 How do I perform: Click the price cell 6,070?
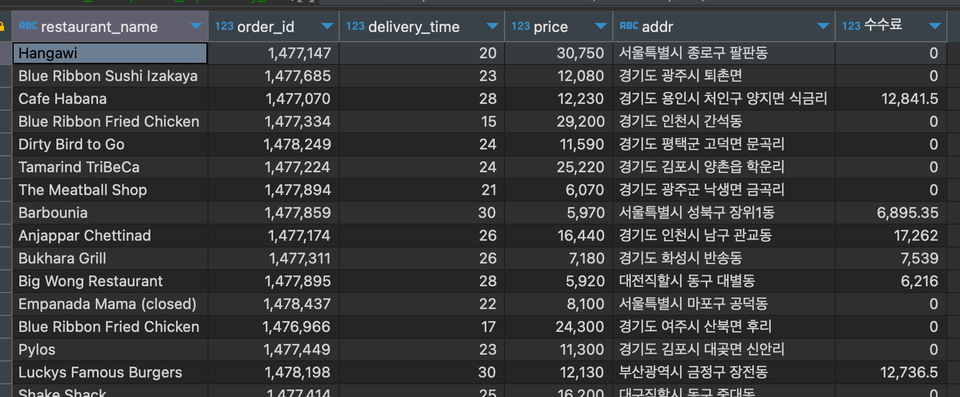[x=559, y=190]
